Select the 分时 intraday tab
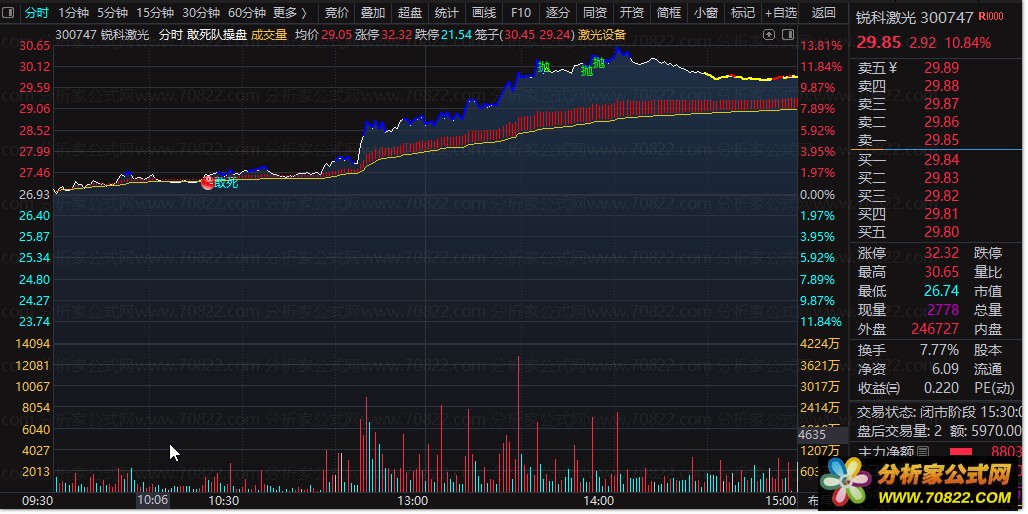The height and width of the screenshot is (514, 1028). click(x=37, y=12)
